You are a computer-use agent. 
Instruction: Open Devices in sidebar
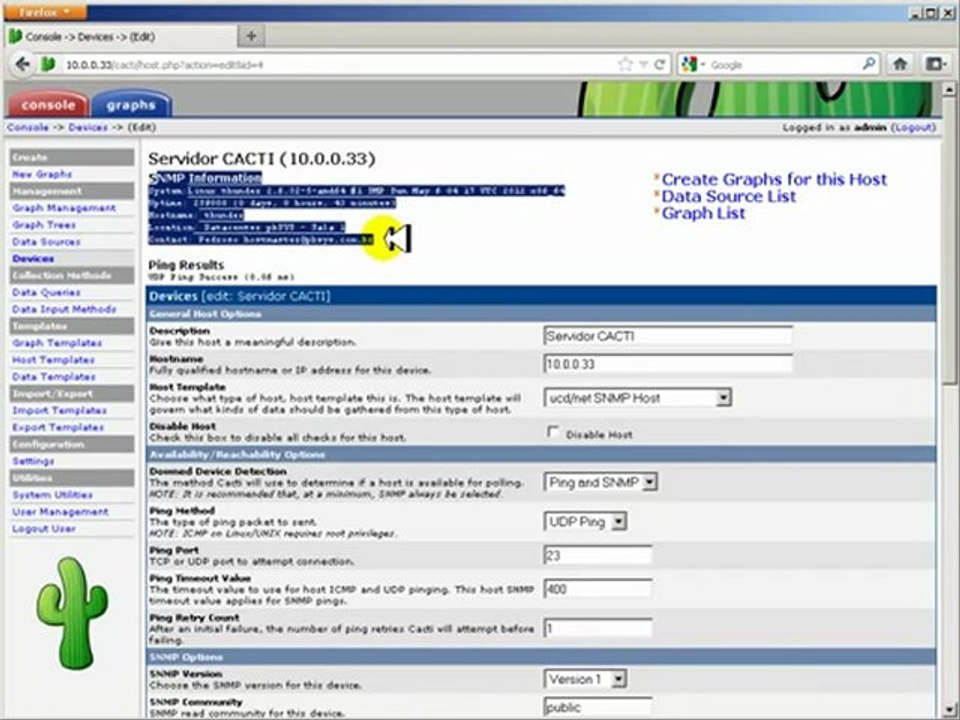point(33,258)
